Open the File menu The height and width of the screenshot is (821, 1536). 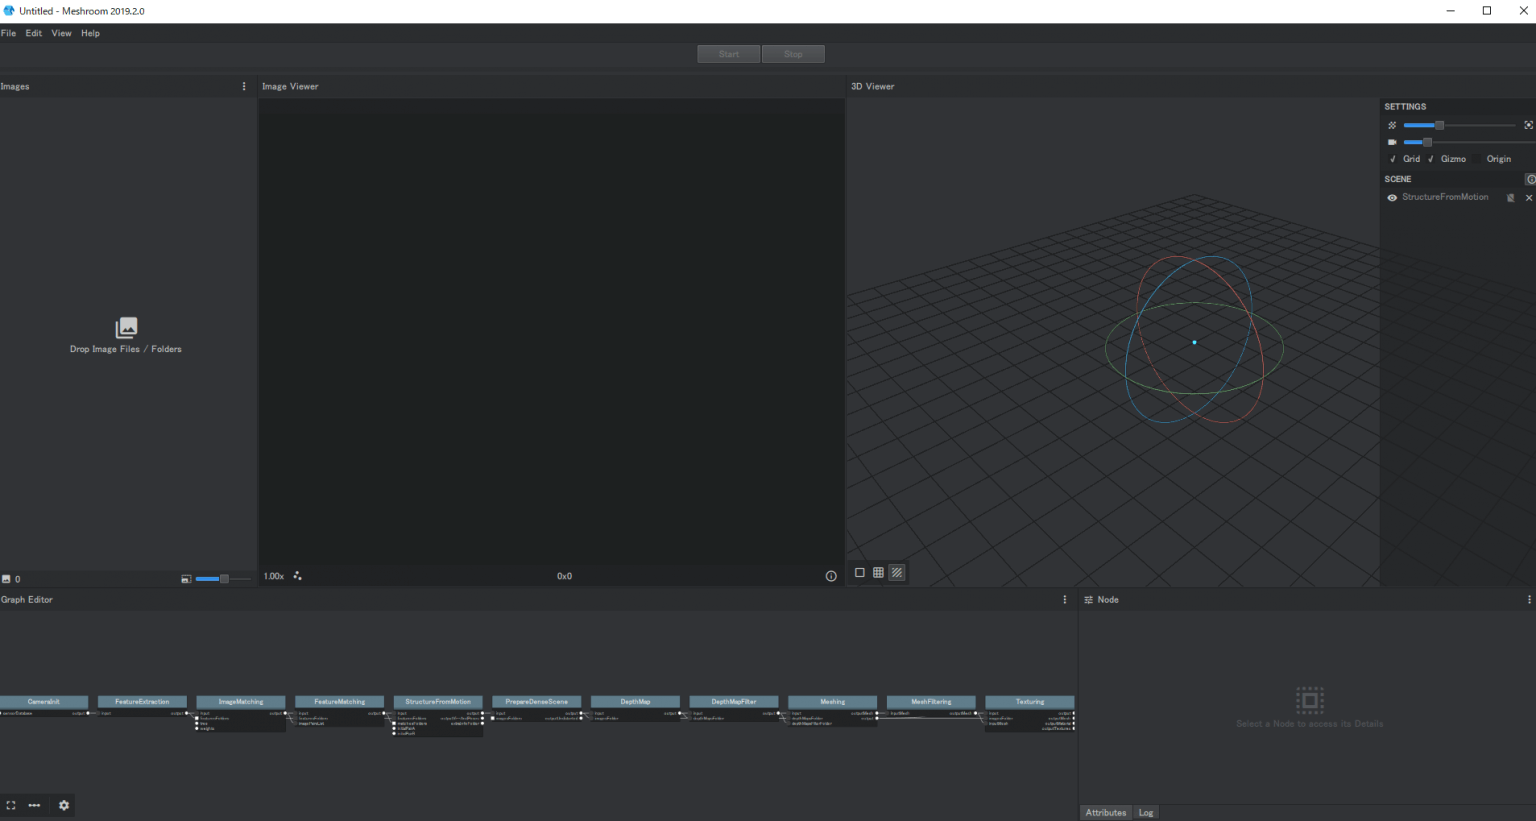click(x=9, y=33)
